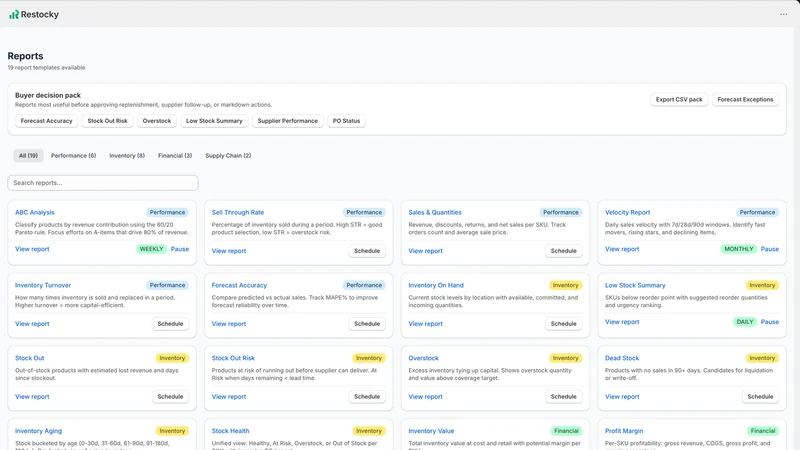Select Stock Out Risk chip in Buyer decision pack

(108, 121)
